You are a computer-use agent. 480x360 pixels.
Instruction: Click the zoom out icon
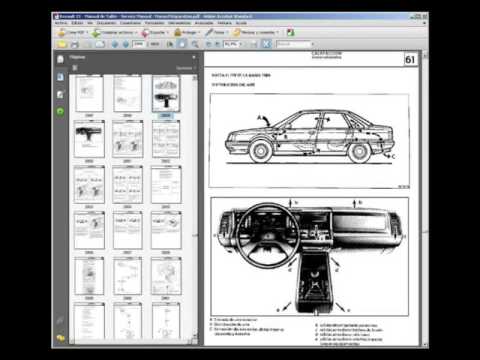click(x=209, y=44)
